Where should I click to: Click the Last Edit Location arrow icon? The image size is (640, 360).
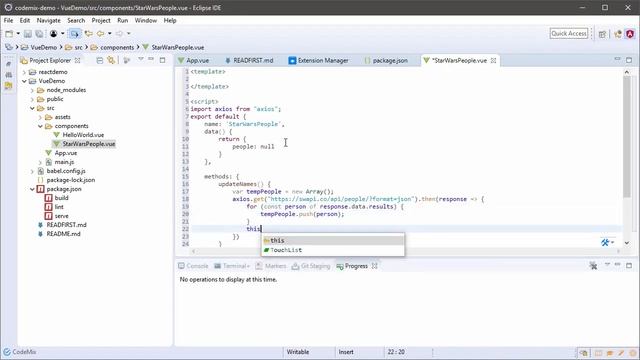tap(89, 33)
